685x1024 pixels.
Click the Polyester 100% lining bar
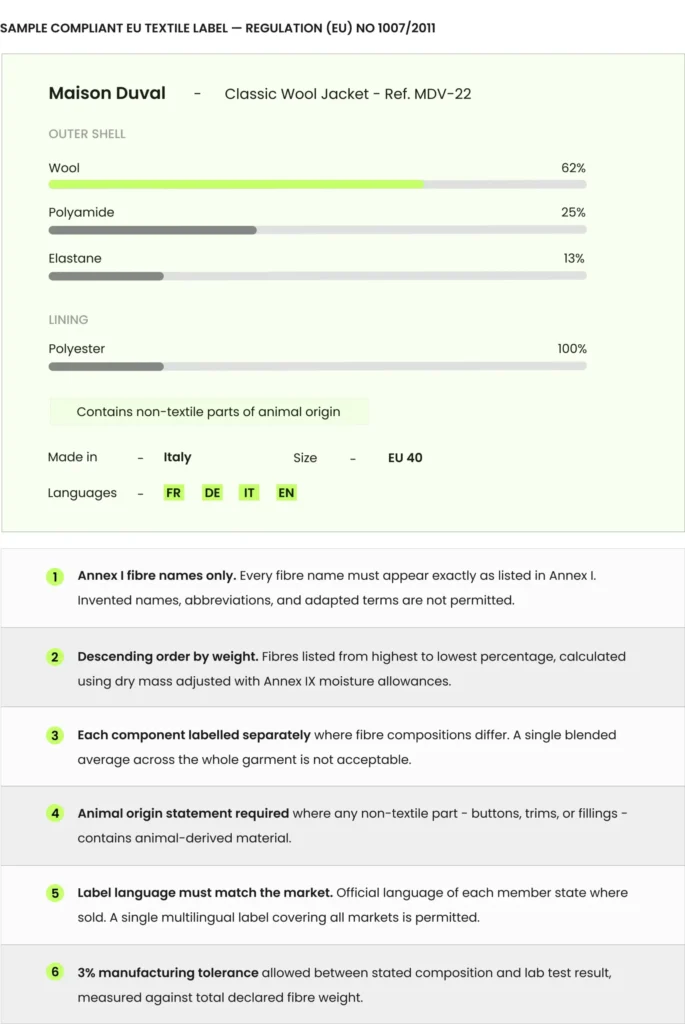(x=317, y=366)
